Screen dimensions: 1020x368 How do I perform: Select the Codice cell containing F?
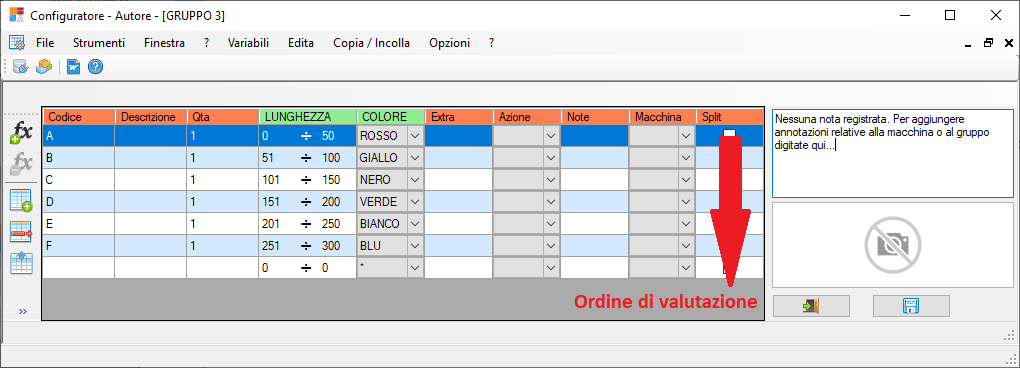79,246
